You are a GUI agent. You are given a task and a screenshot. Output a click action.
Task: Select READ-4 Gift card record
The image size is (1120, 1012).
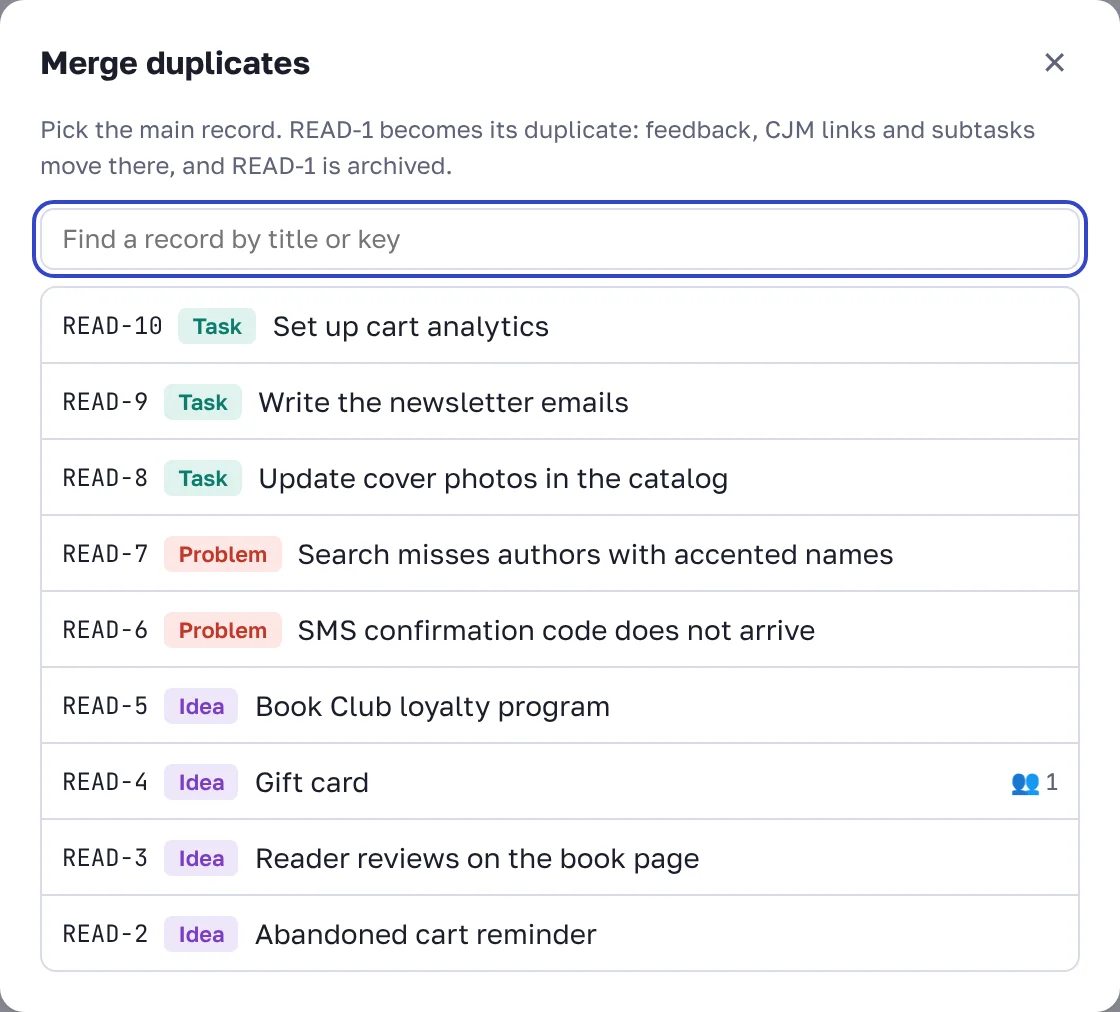click(x=560, y=782)
